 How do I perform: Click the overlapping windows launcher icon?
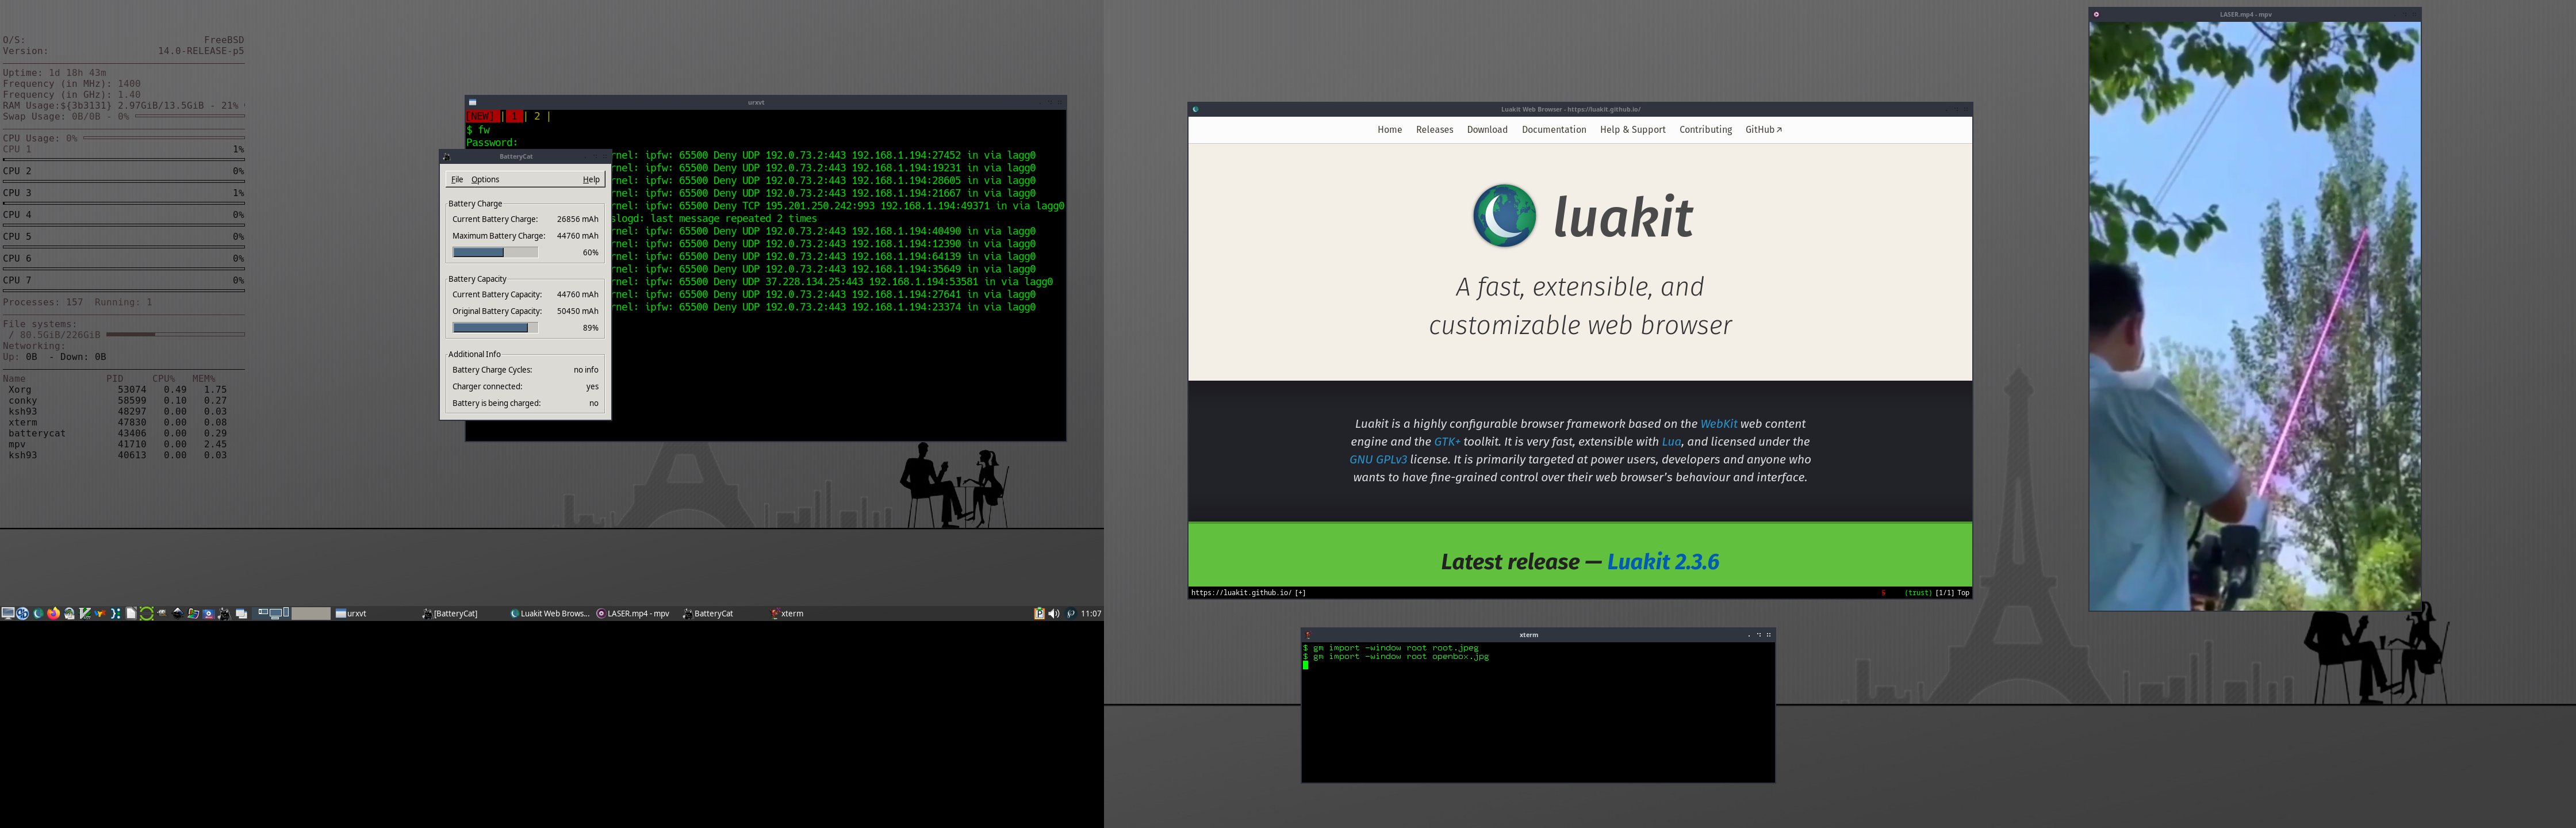pyautogui.click(x=241, y=613)
